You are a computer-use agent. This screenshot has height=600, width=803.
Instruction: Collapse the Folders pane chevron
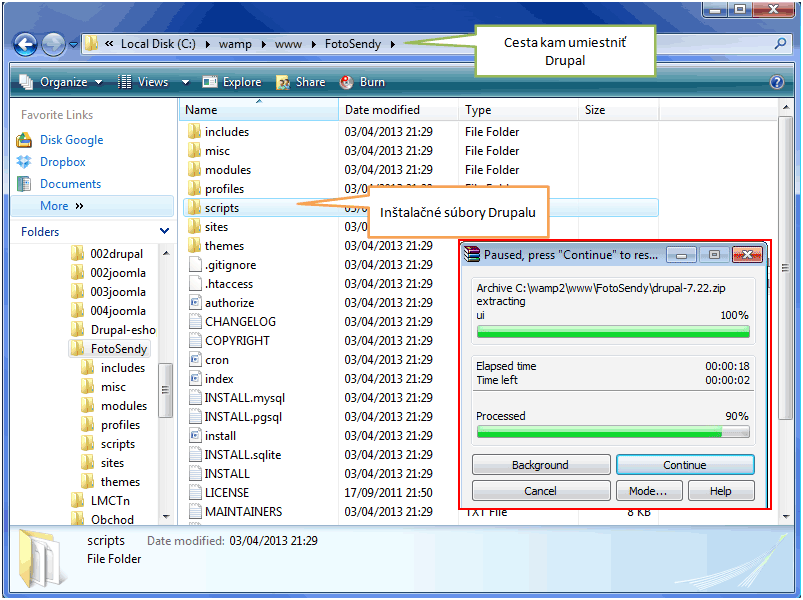pos(164,231)
